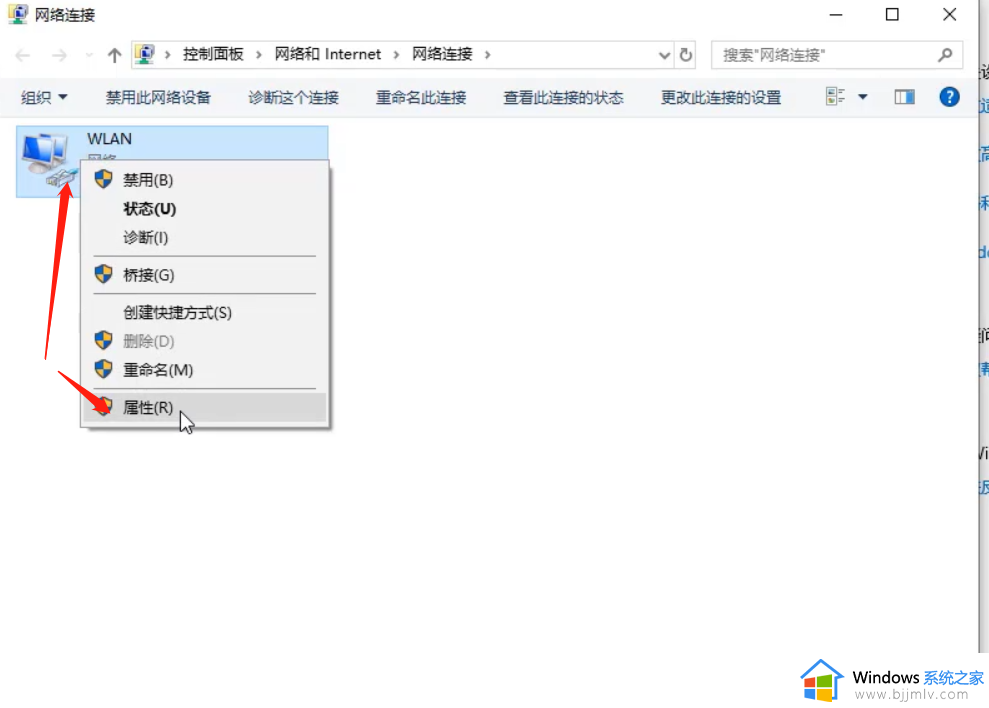
Task: Toggle the preview pane icon
Action: click(x=904, y=97)
